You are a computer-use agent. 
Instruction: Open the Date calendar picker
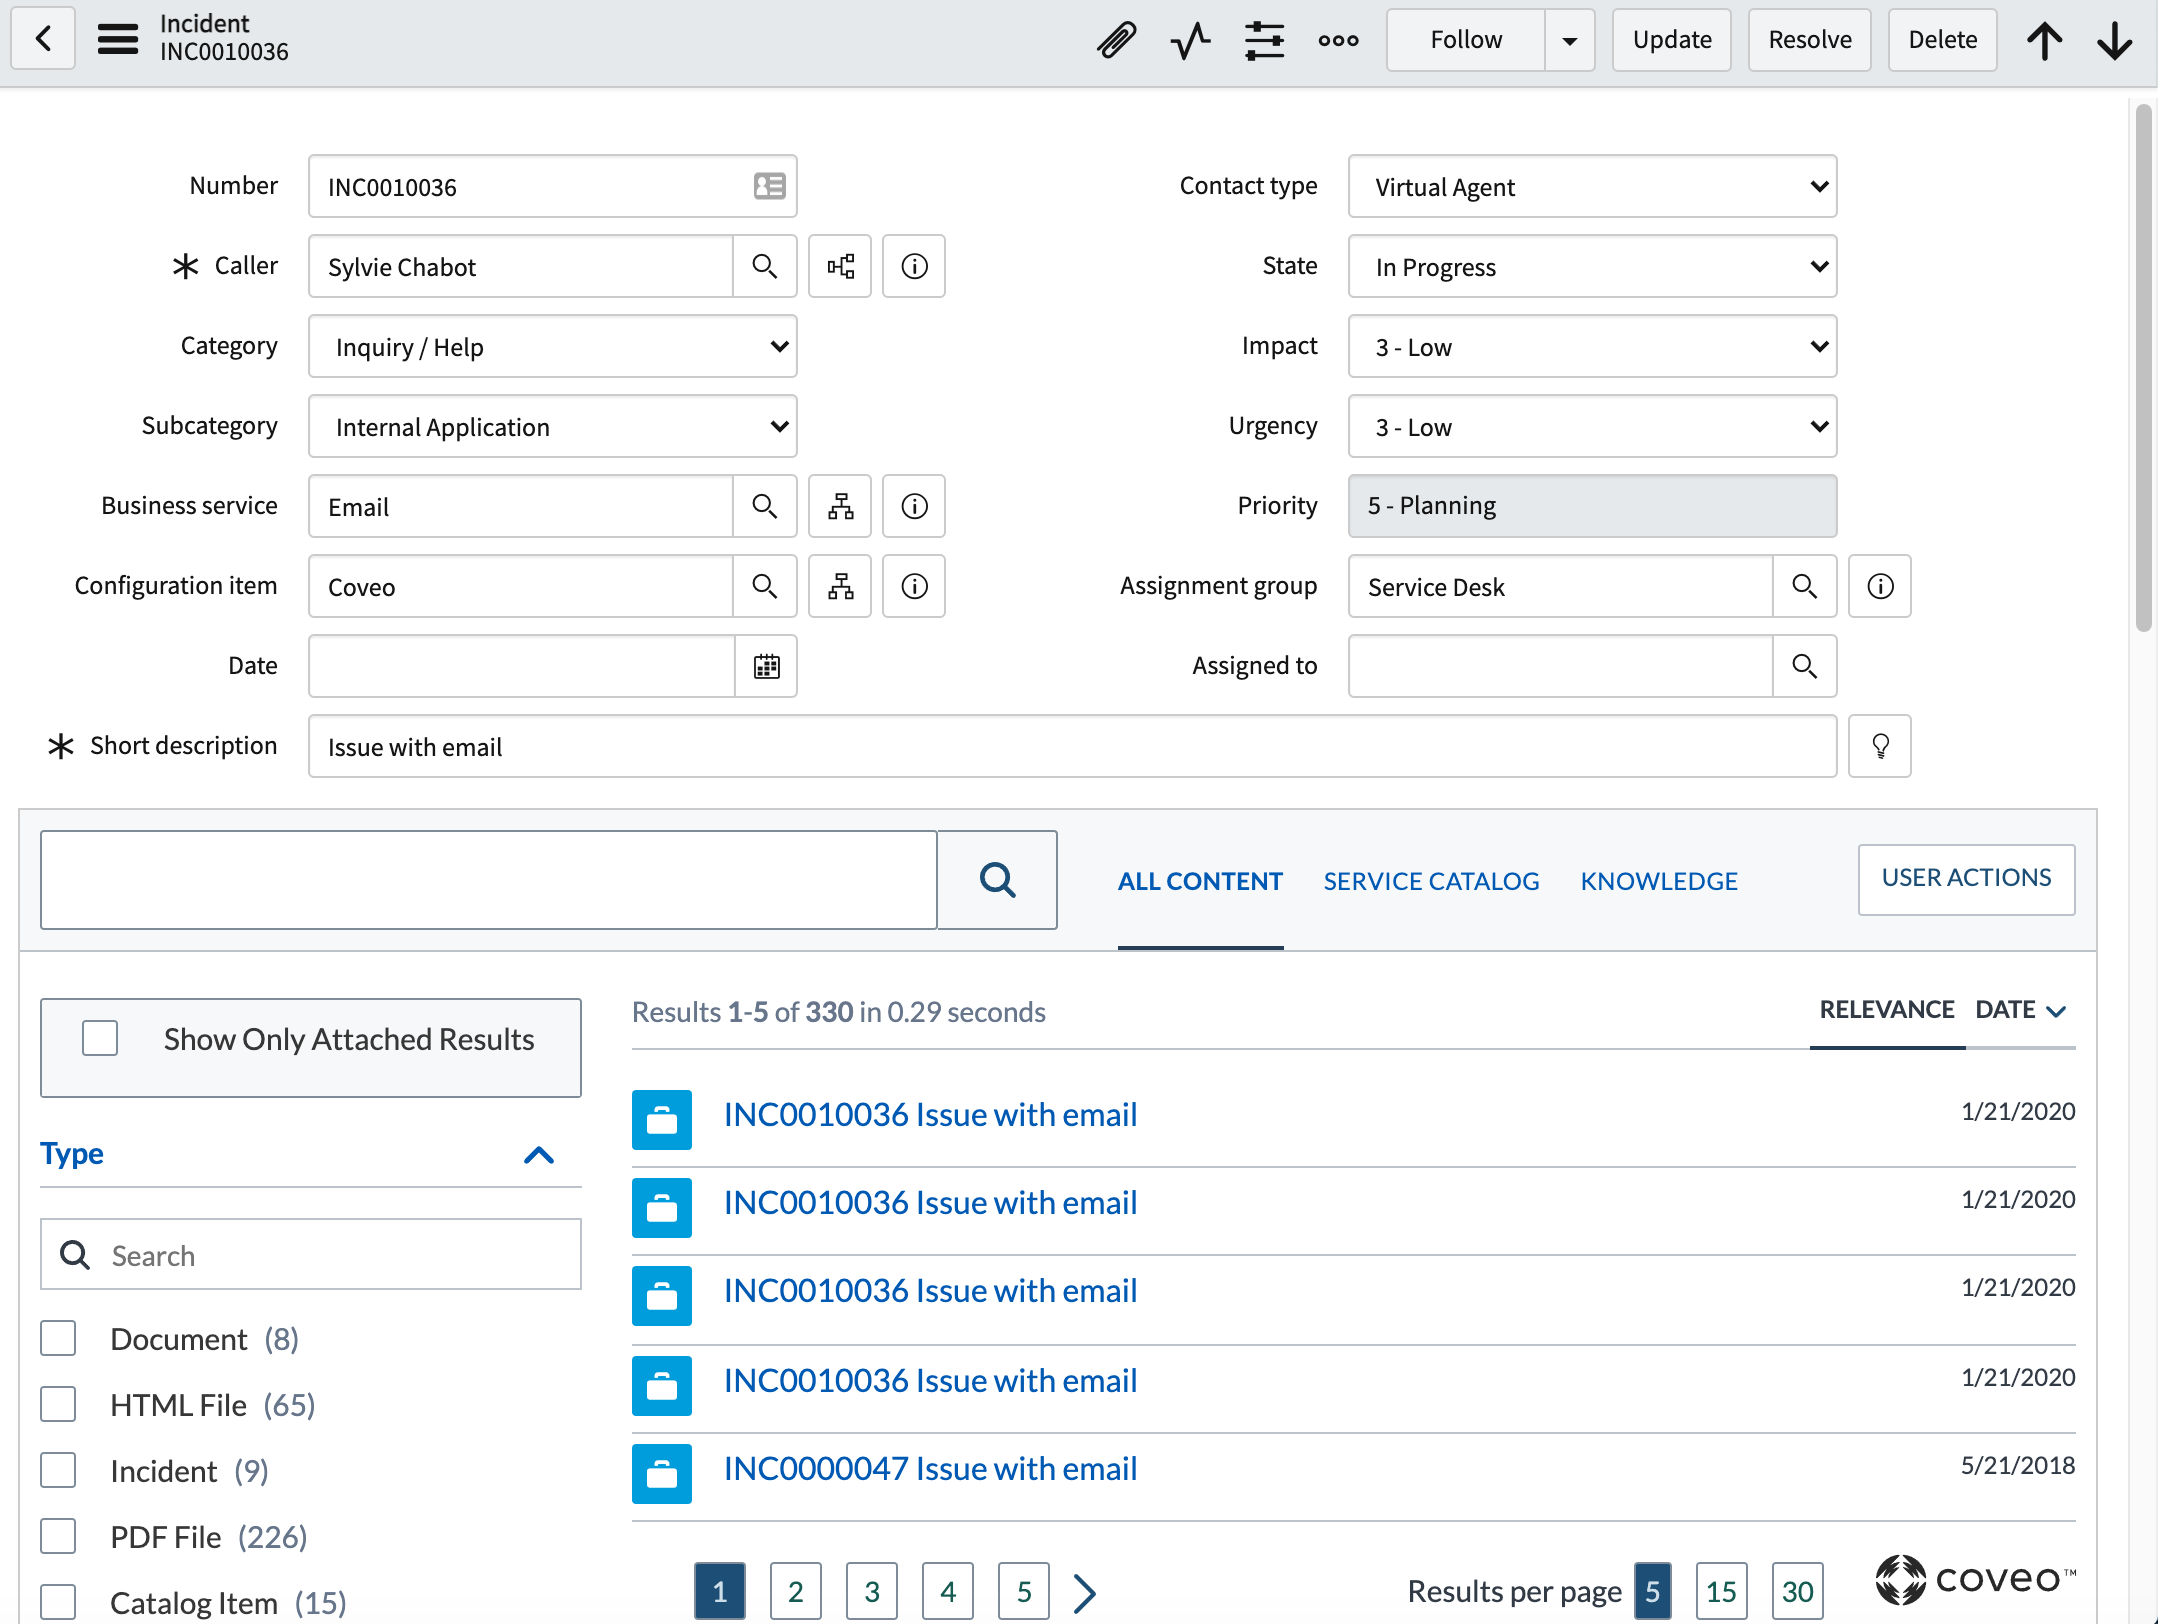click(x=766, y=666)
